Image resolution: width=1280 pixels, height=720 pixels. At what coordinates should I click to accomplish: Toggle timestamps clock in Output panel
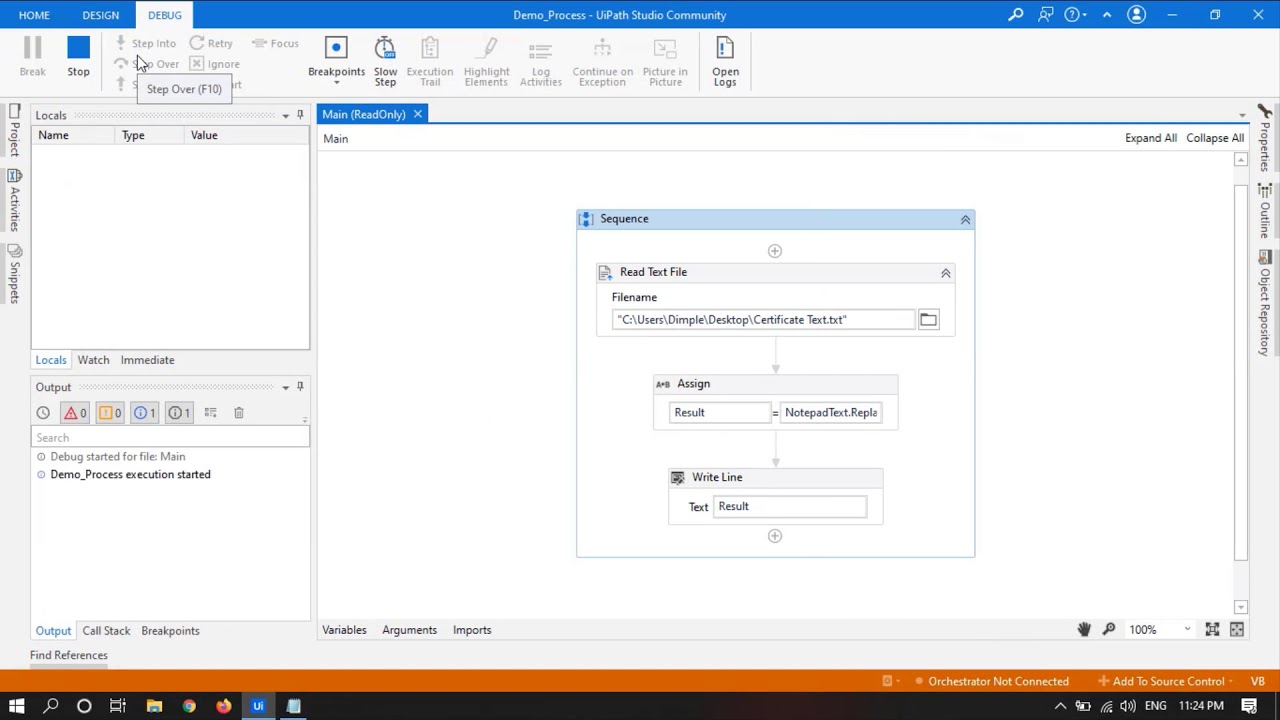tap(43, 412)
